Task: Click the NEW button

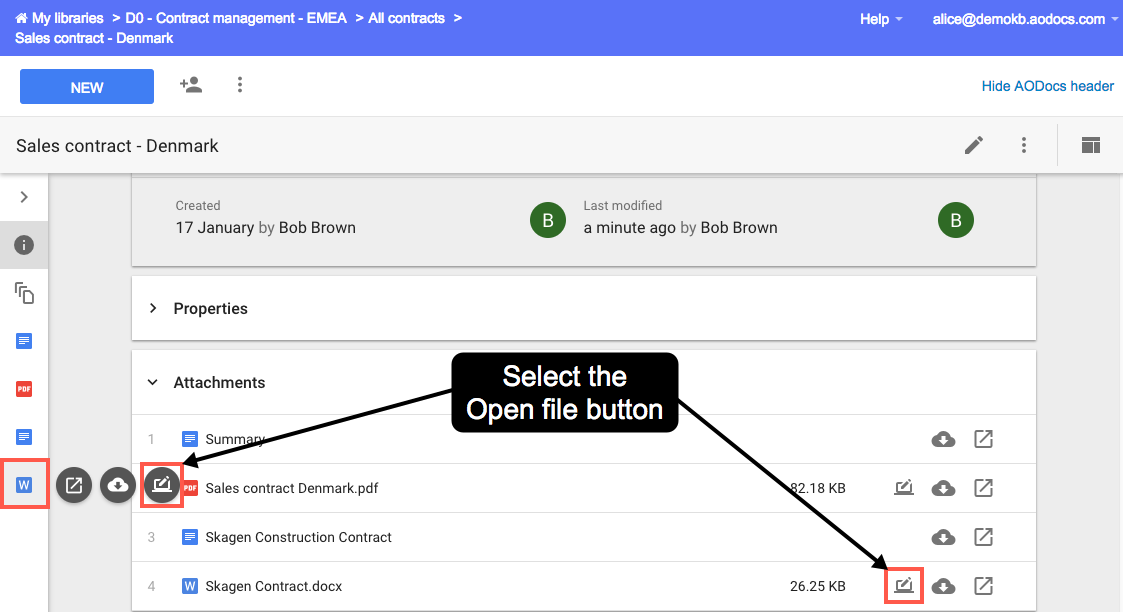Action: [87, 87]
